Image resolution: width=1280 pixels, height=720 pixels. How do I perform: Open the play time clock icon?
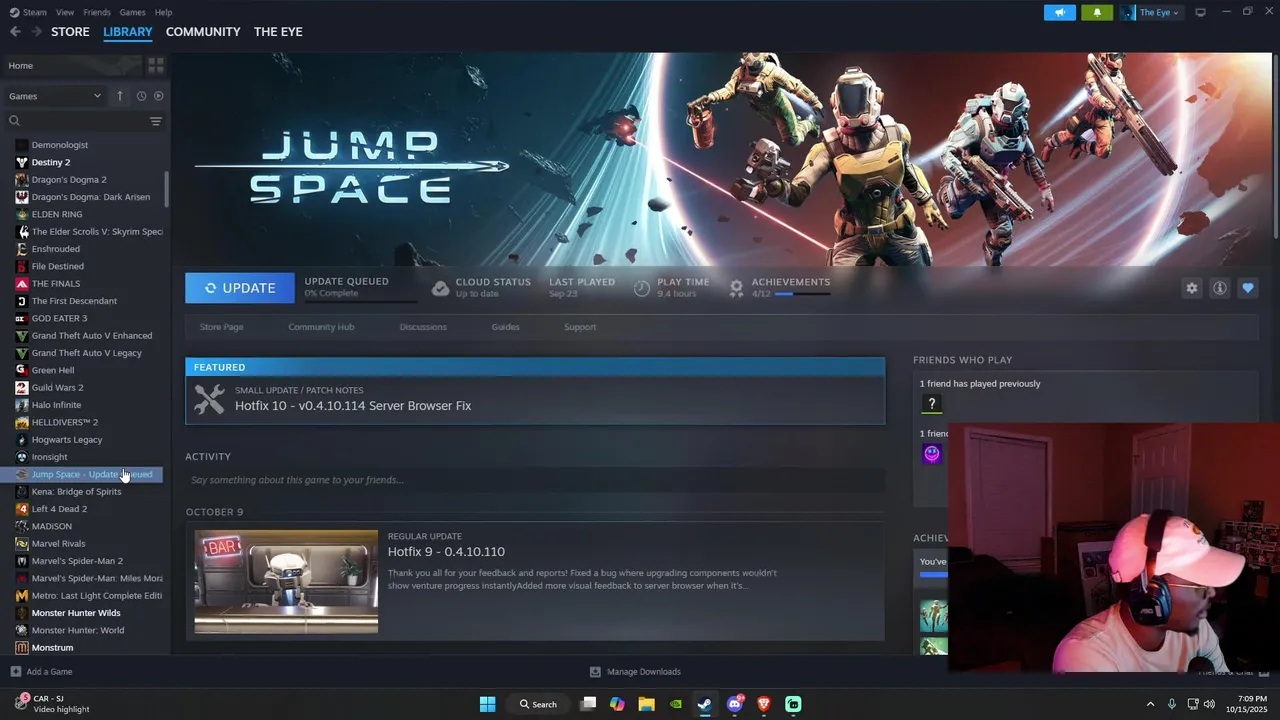(x=642, y=288)
